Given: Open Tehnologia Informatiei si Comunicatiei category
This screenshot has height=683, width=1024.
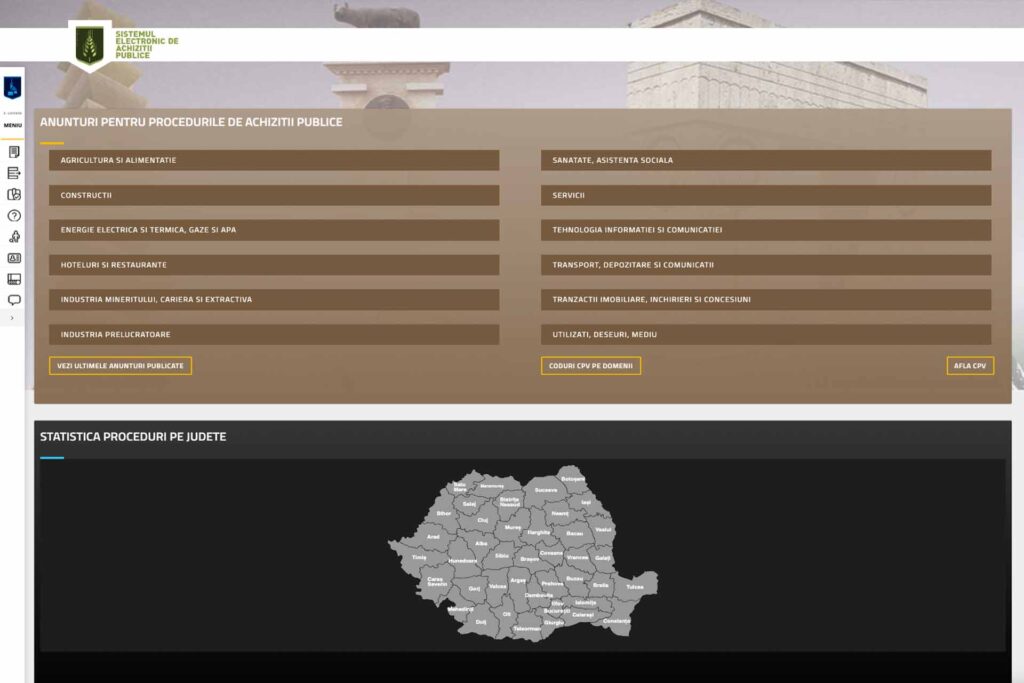Looking at the screenshot, I should (x=766, y=230).
